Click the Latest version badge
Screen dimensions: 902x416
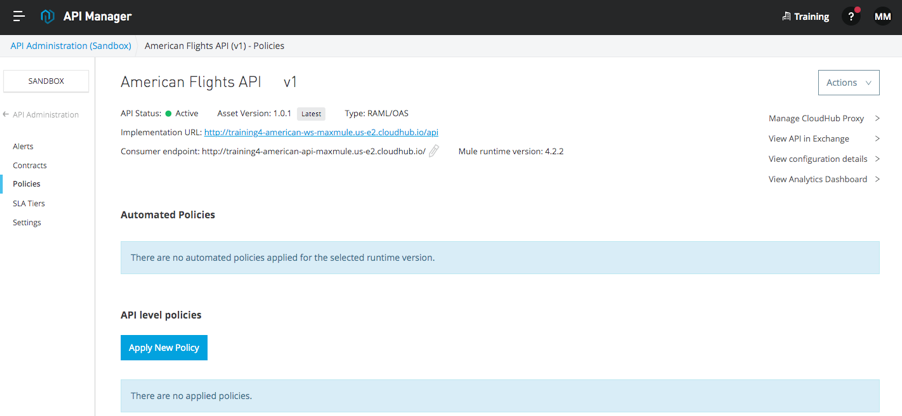(x=311, y=113)
